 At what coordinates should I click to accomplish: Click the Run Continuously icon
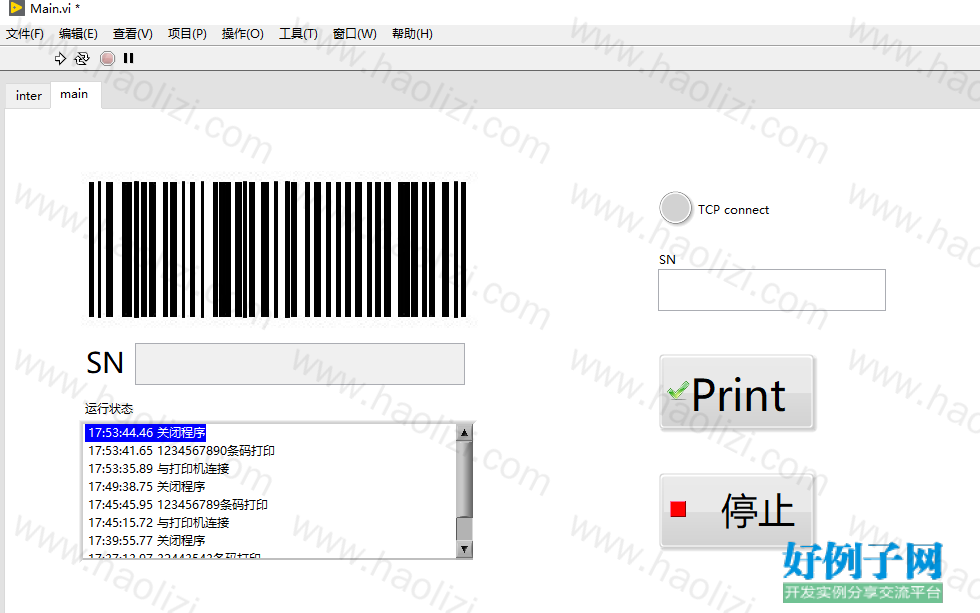coord(82,58)
